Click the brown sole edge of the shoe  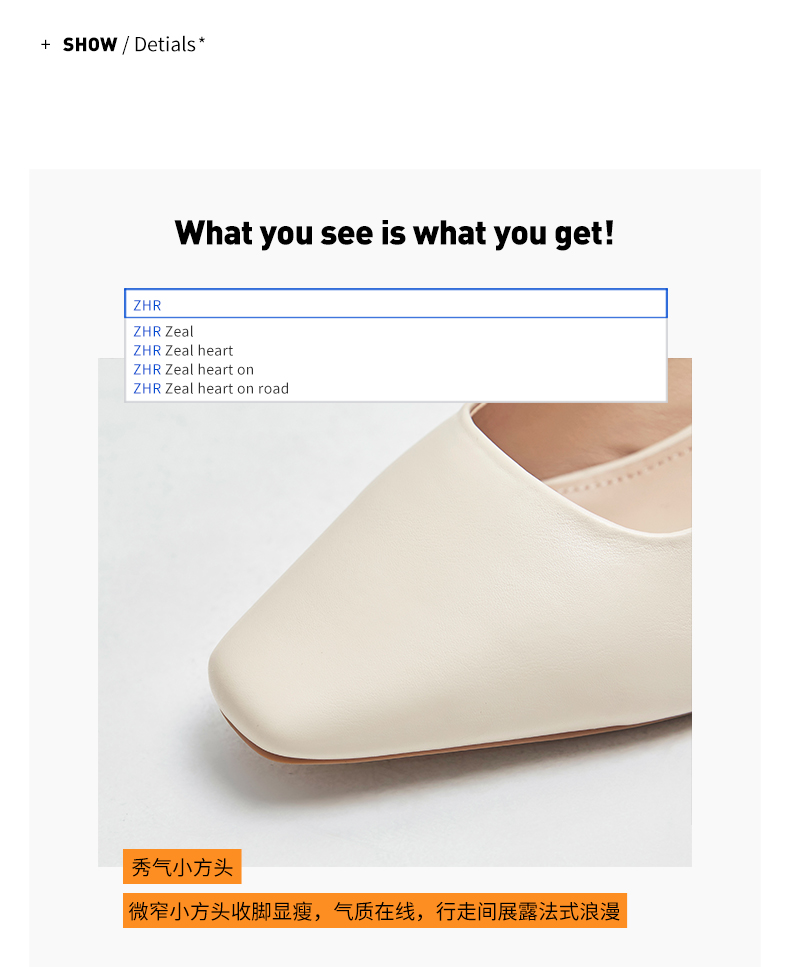(469, 745)
